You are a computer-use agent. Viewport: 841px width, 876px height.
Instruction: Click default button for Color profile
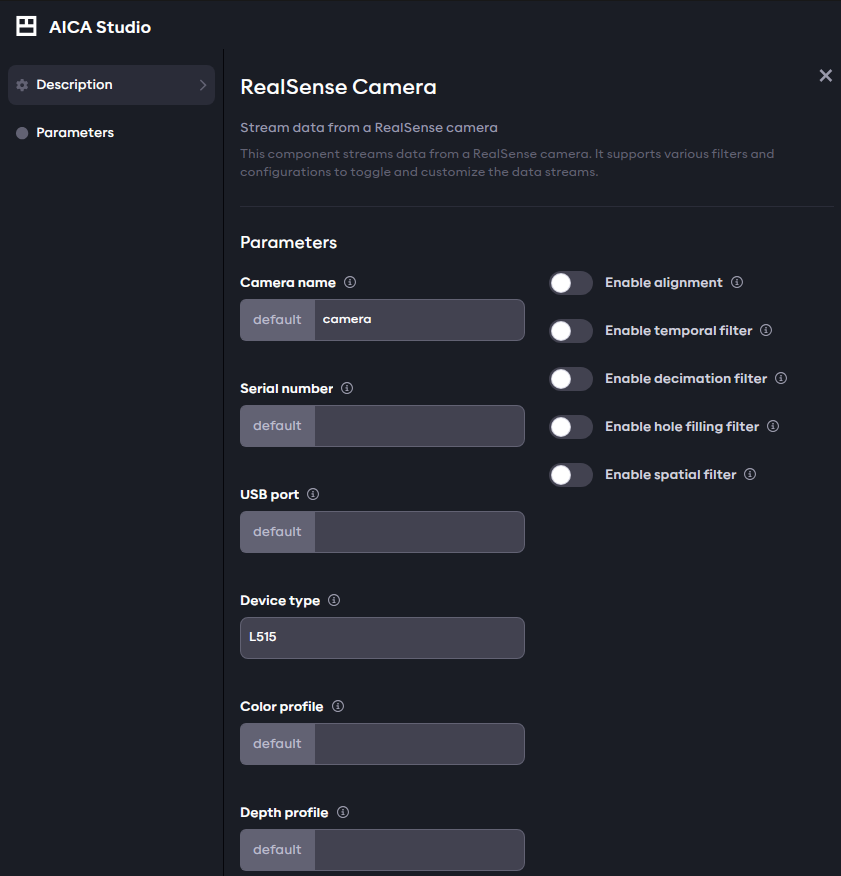(x=277, y=744)
